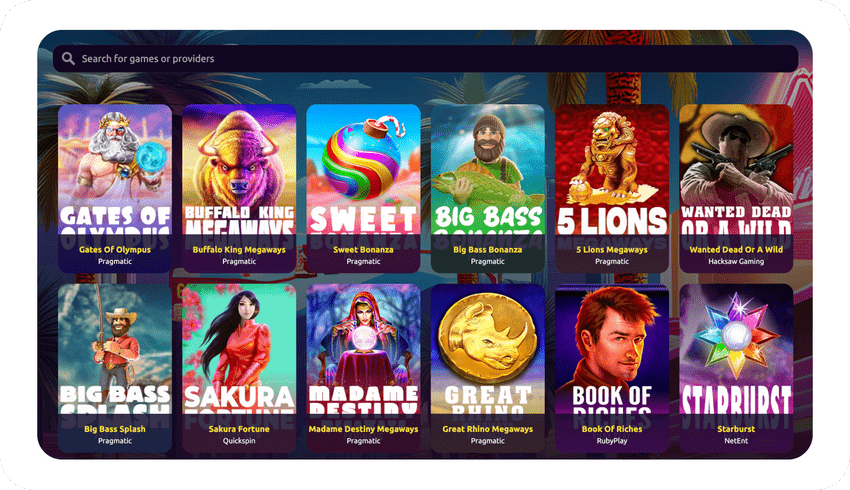Launch the Big Bass Splash game tile
850x490 pixels.
pos(115,368)
